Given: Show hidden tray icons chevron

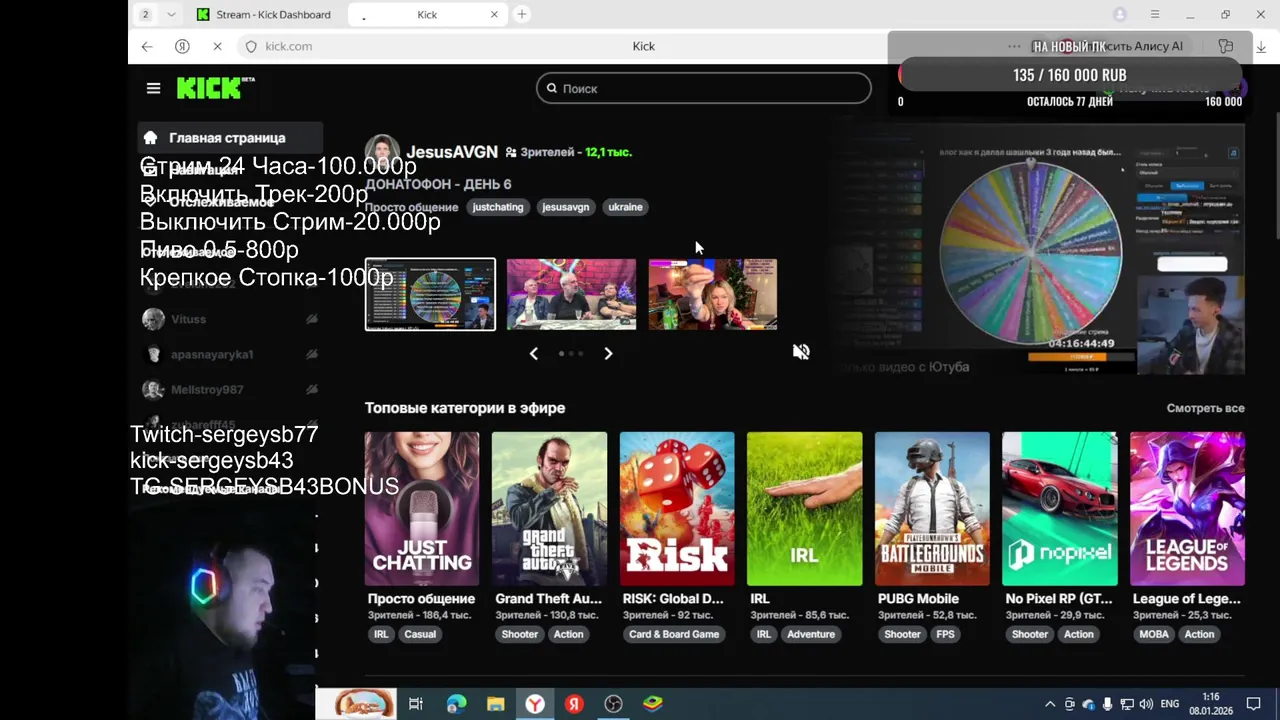Looking at the screenshot, I should [x=1050, y=704].
